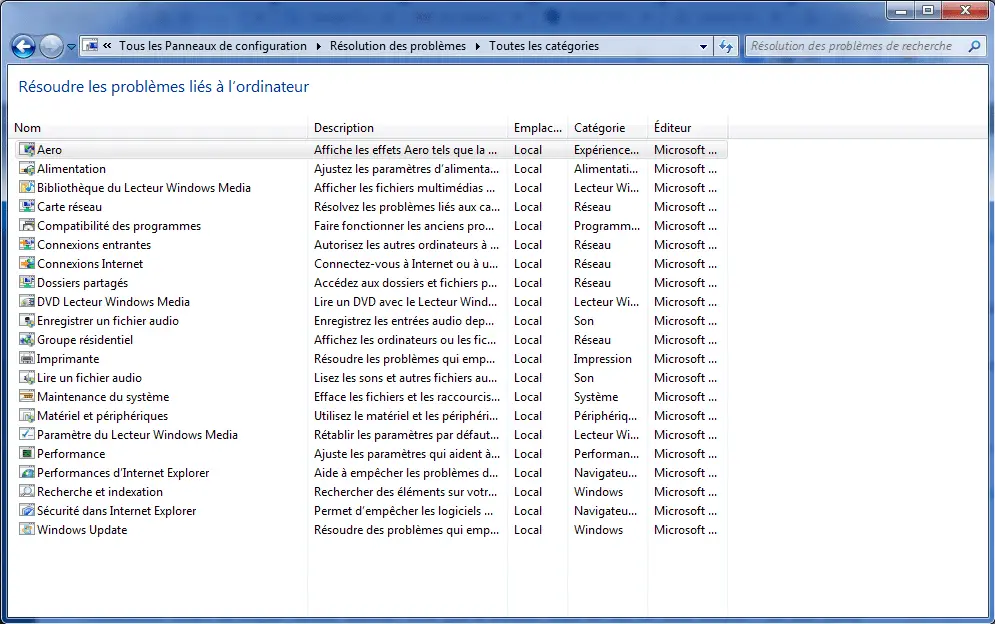This screenshot has width=995, height=624.
Task: Click the Connexions entrantes icon
Action: (x=27, y=245)
